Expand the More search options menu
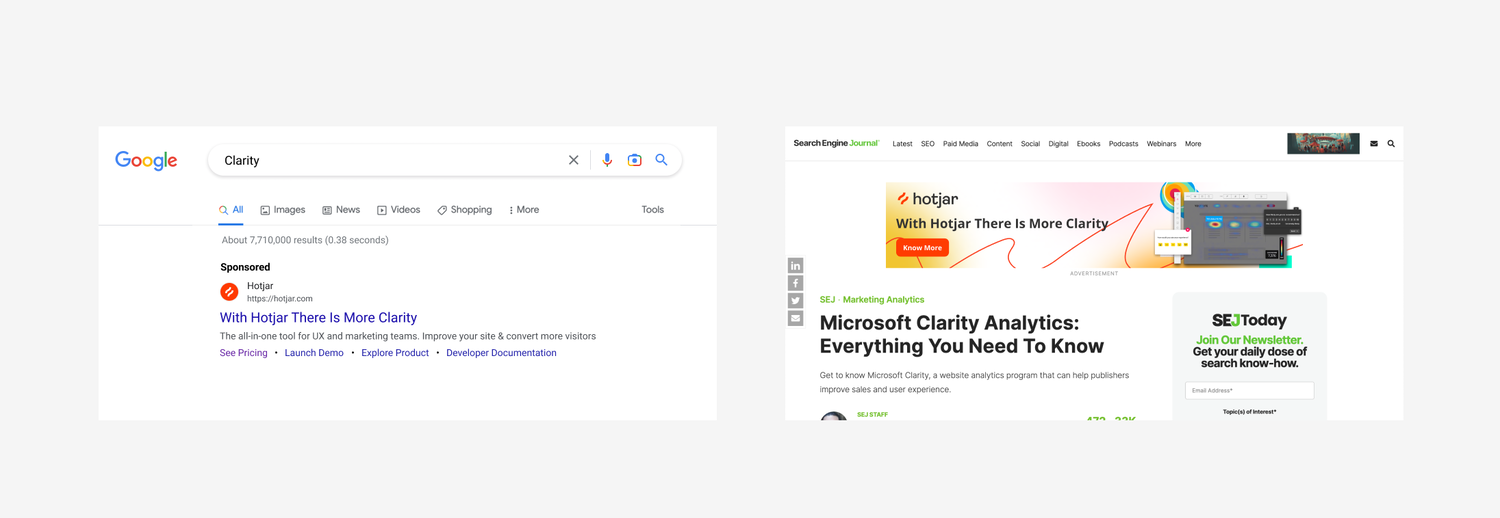Screen dimensions: 1500x518 (x=524, y=210)
